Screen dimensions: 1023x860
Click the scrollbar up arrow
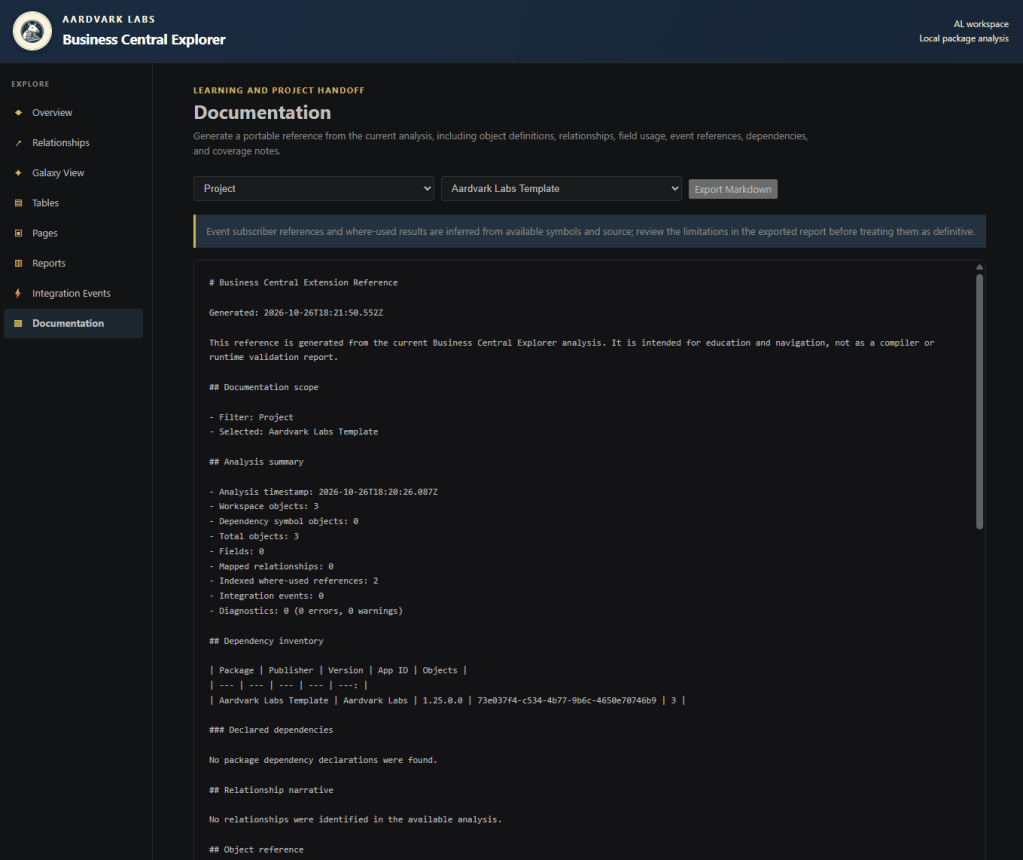[x=979, y=267]
